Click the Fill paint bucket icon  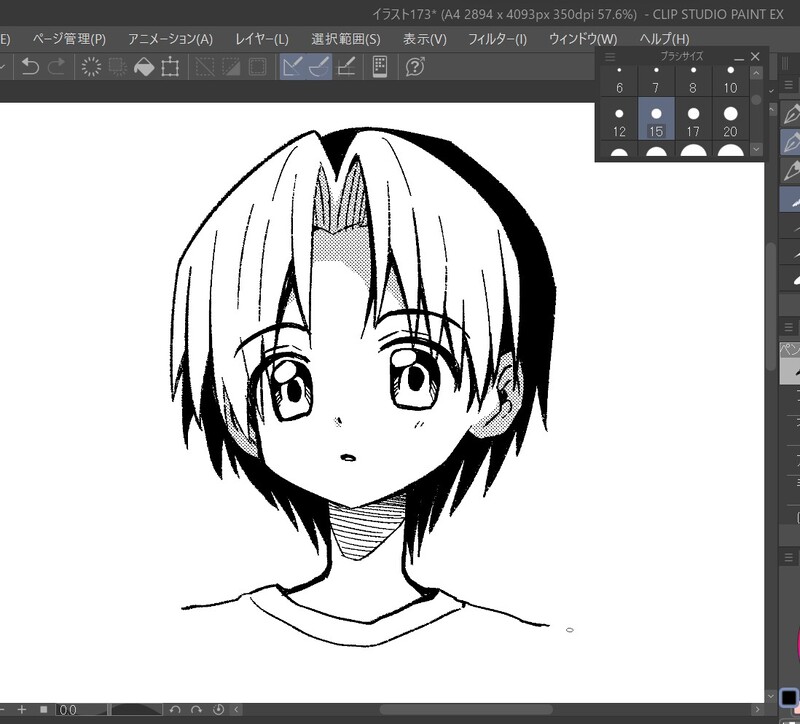144,66
